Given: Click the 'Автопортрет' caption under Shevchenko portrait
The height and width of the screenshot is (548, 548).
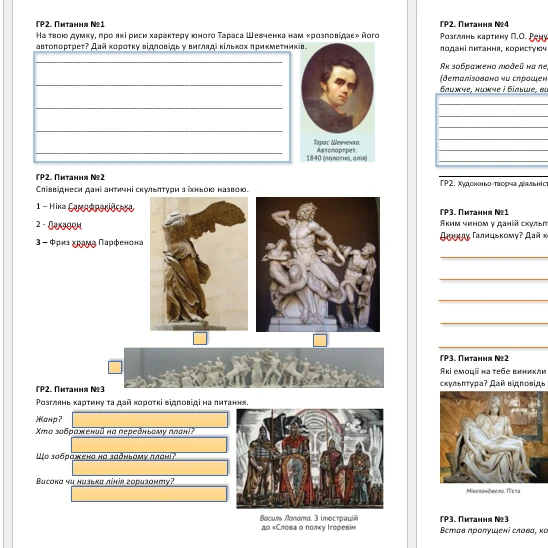Looking at the screenshot, I should (337, 150).
